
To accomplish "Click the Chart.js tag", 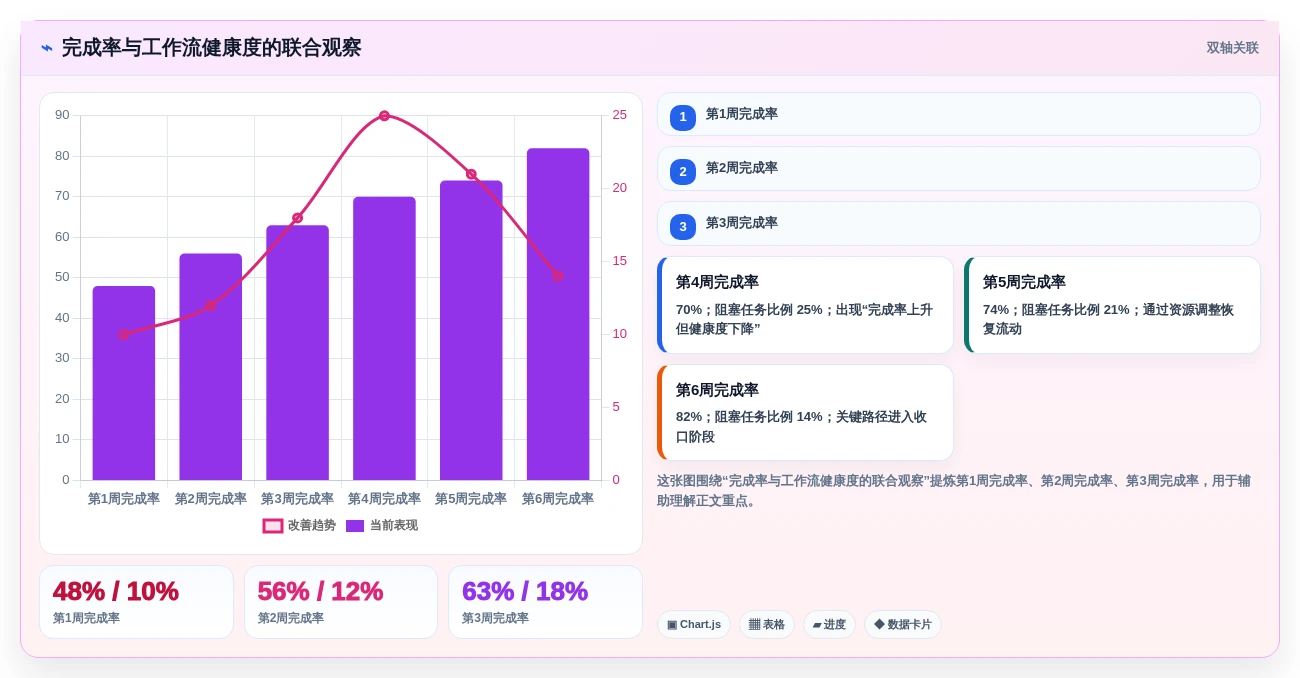I will (x=693, y=625).
